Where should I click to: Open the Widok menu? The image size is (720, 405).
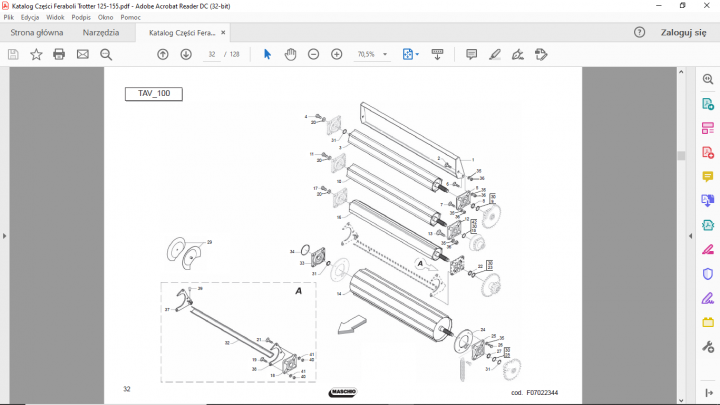55,17
